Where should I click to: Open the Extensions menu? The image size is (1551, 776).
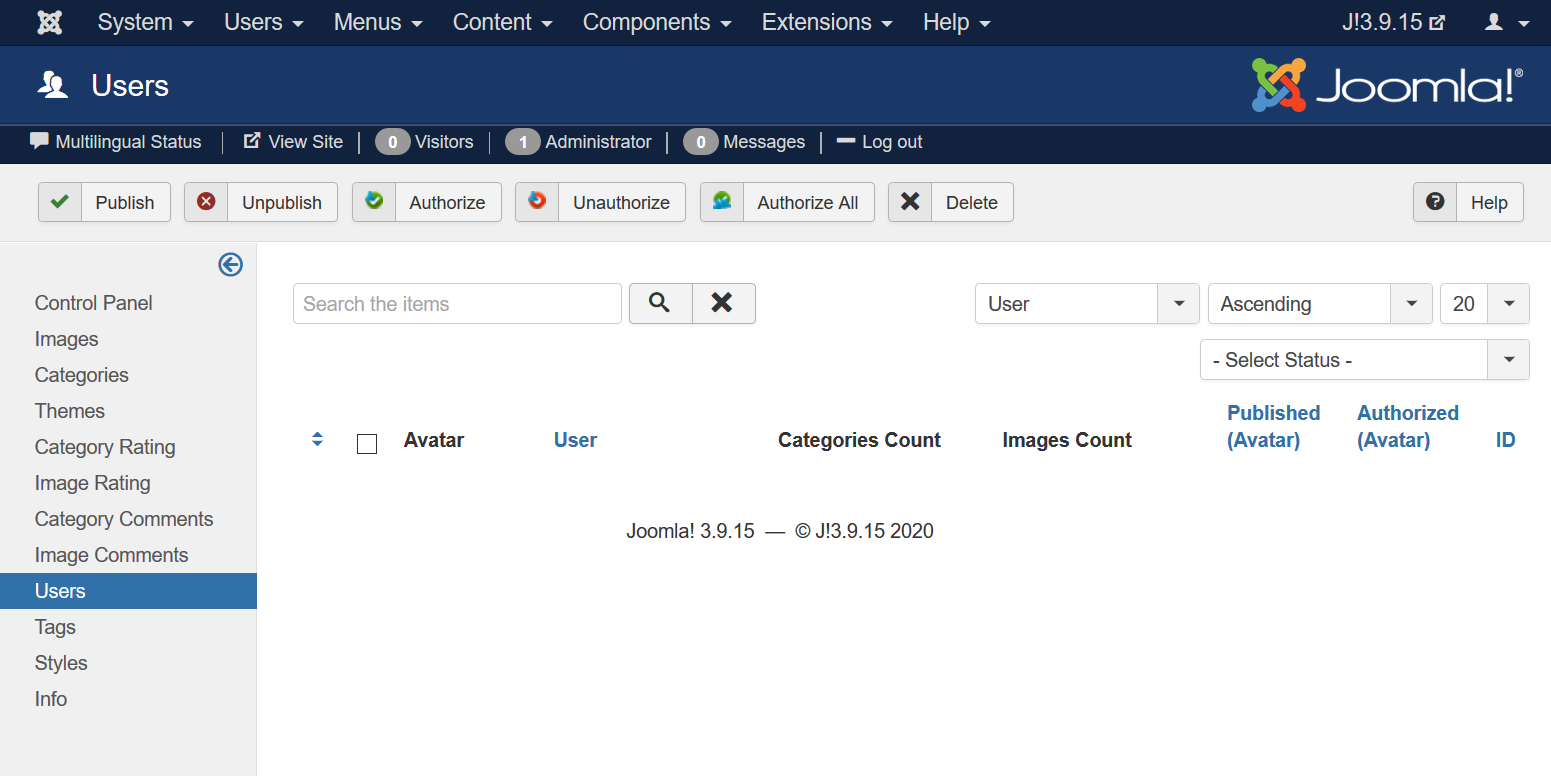pos(827,22)
